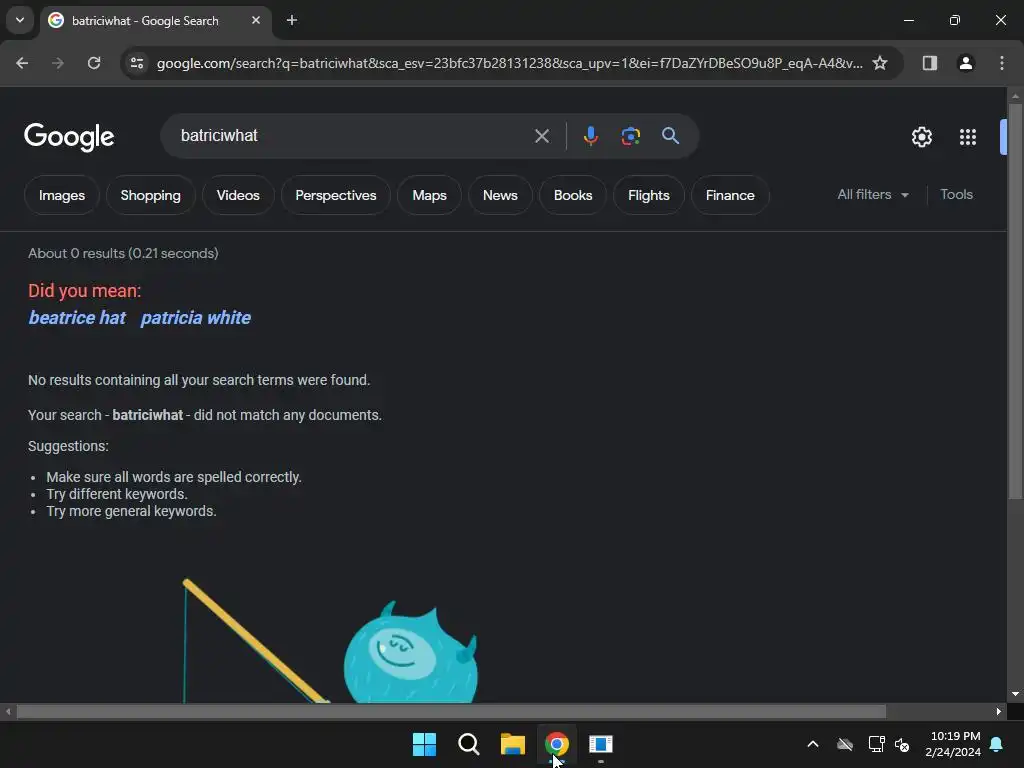Screen dimensions: 1024x768
Task: Click the horizontal scrollbar thumb
Action: [451, 711]
